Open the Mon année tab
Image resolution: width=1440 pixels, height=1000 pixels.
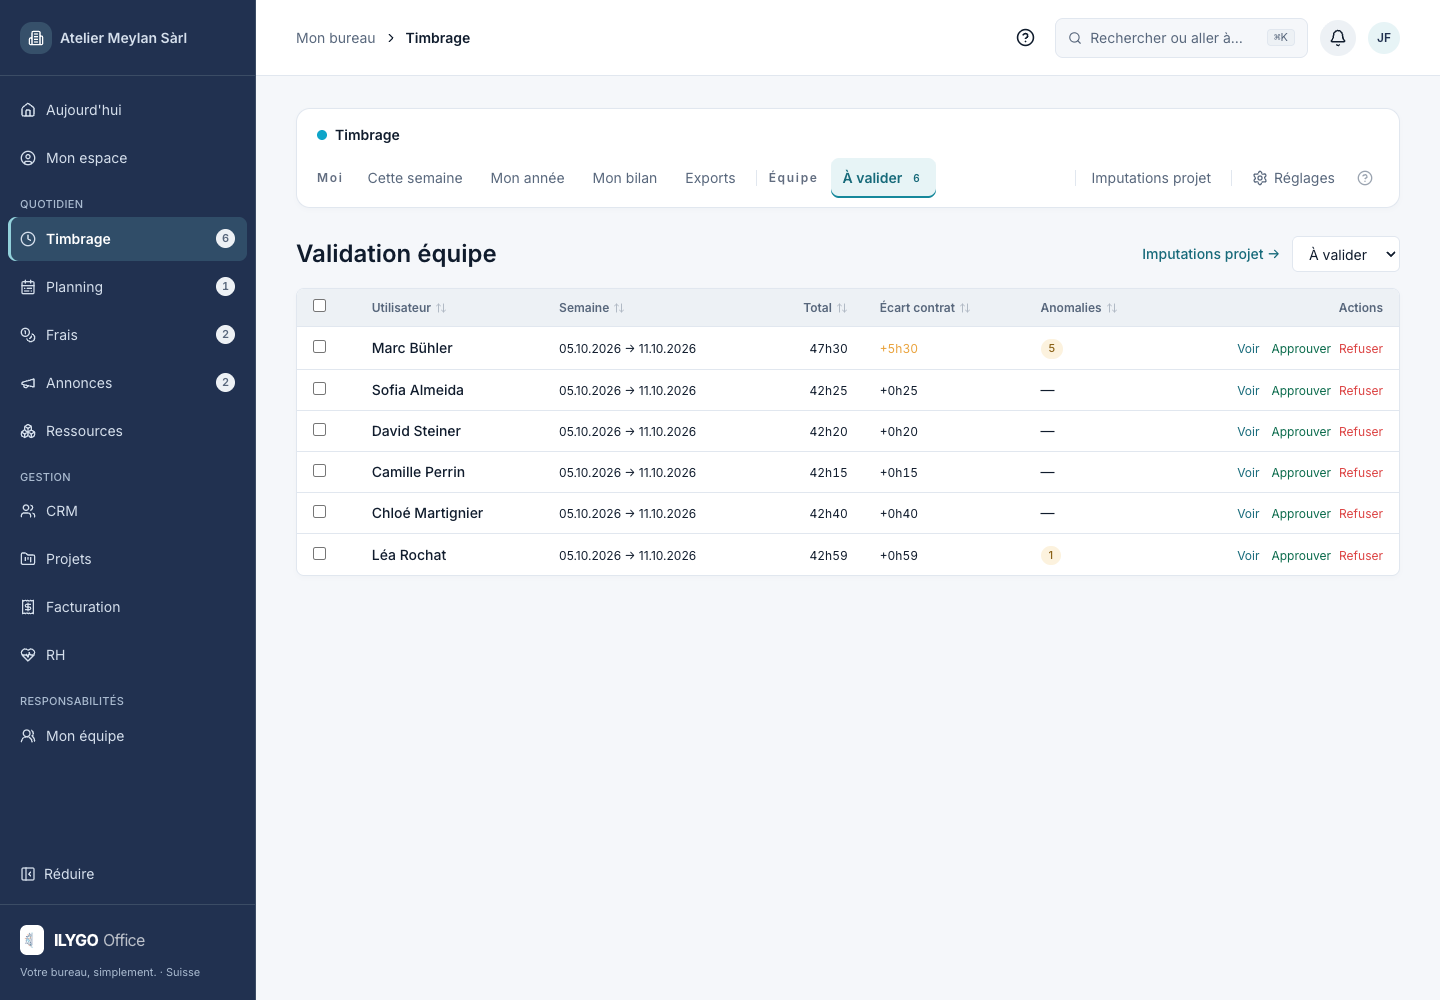528,178
